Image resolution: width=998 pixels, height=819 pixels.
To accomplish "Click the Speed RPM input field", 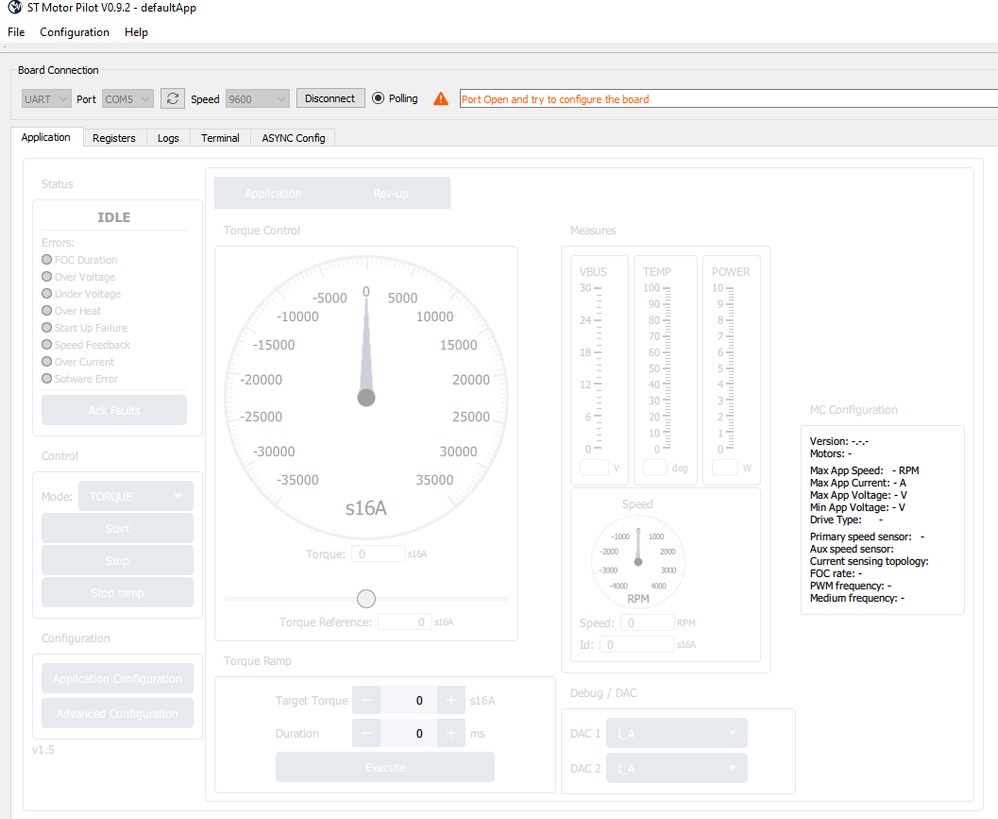I will click(x=647, y=622).
